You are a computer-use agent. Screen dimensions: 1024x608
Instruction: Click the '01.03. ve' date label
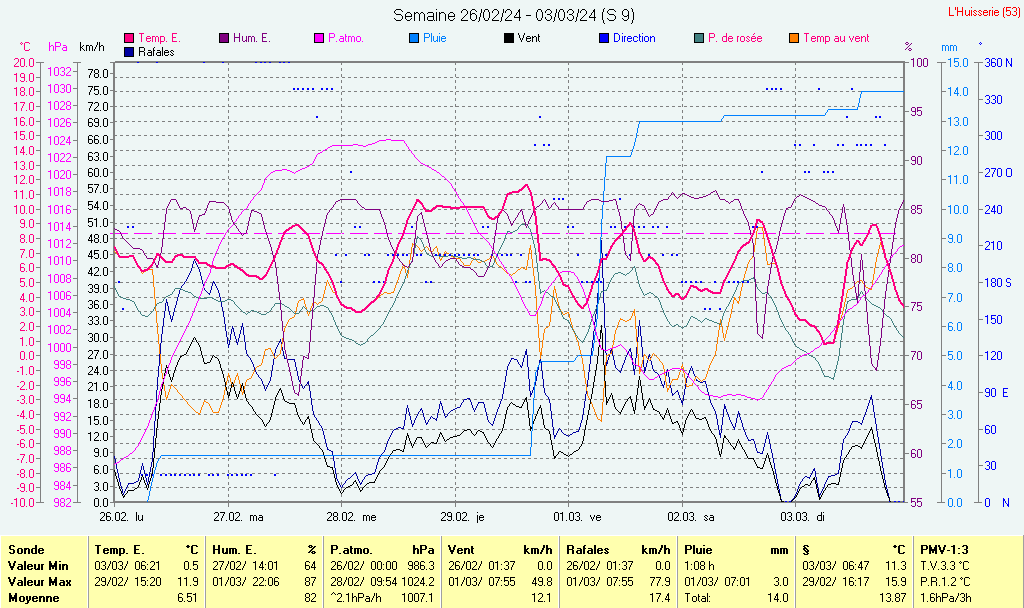click(577, 517)
